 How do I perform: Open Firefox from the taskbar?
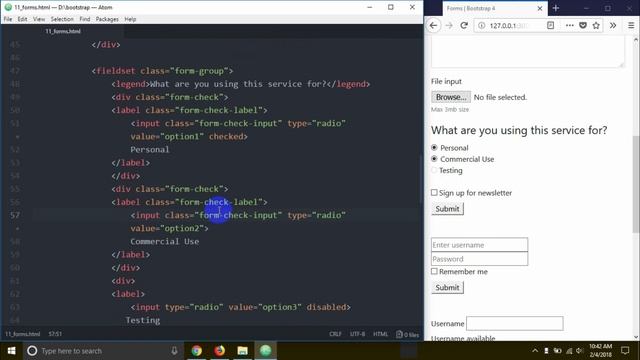pos(220,351)
